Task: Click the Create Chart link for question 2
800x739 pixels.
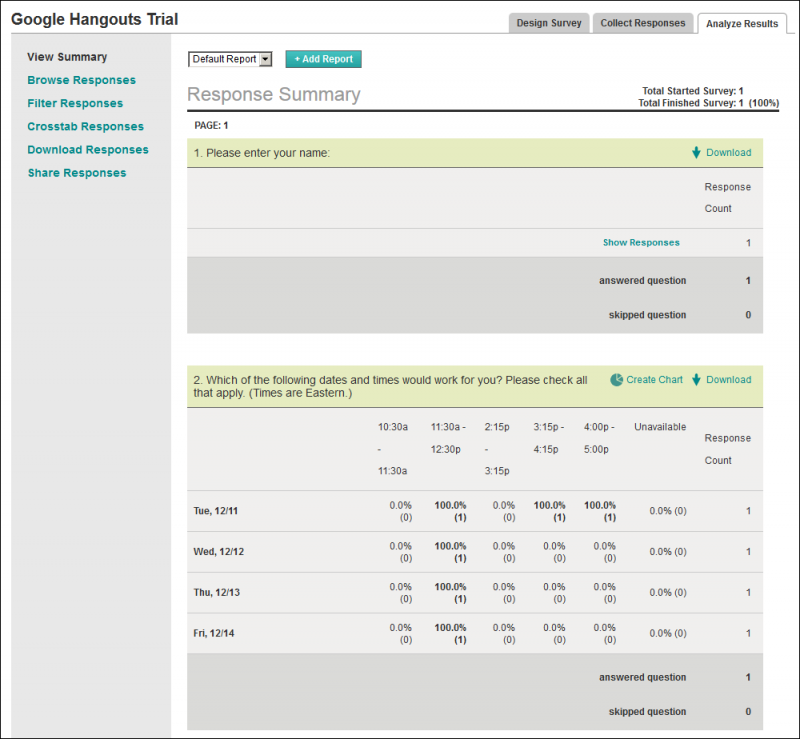Action: (654, 380)
